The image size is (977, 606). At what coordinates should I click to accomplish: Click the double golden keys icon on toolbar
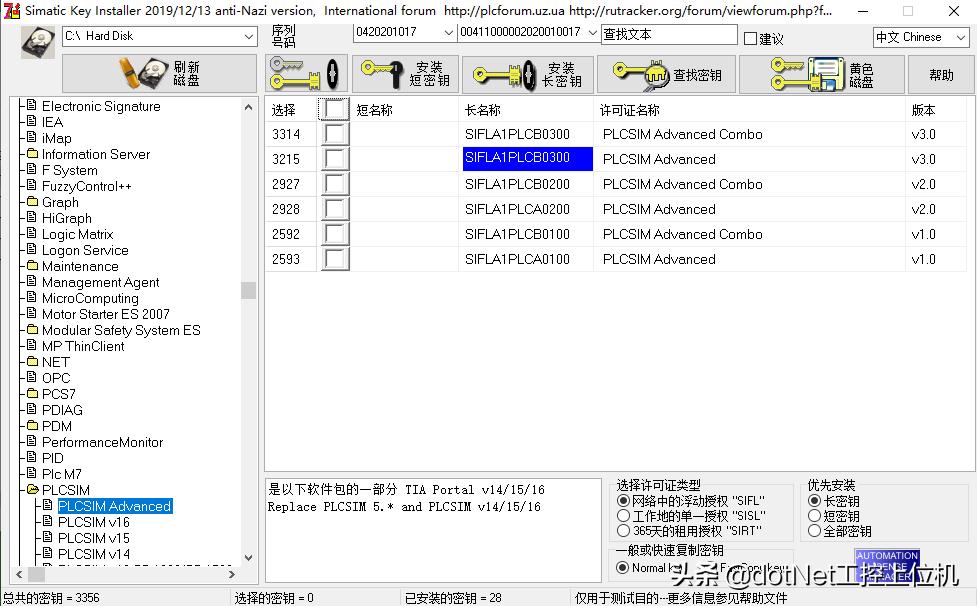click(x=297, y=73)
